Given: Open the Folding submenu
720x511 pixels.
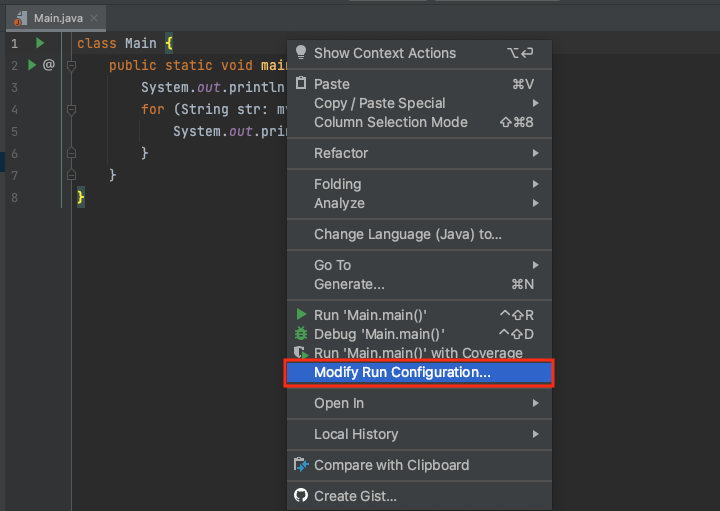Looking at the screenshot, I should 419,184.
